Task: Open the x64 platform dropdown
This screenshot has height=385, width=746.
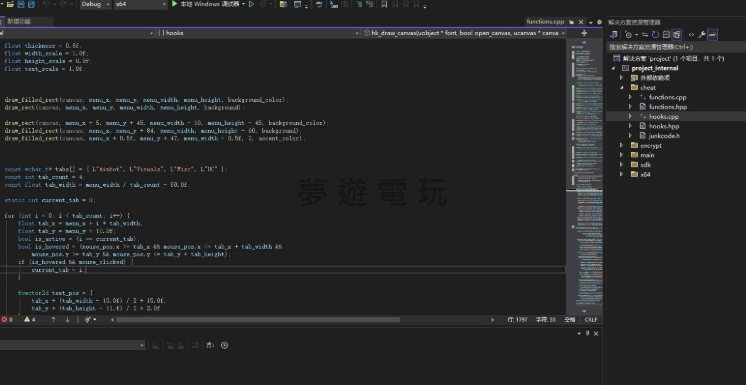Action: [141, 4]
